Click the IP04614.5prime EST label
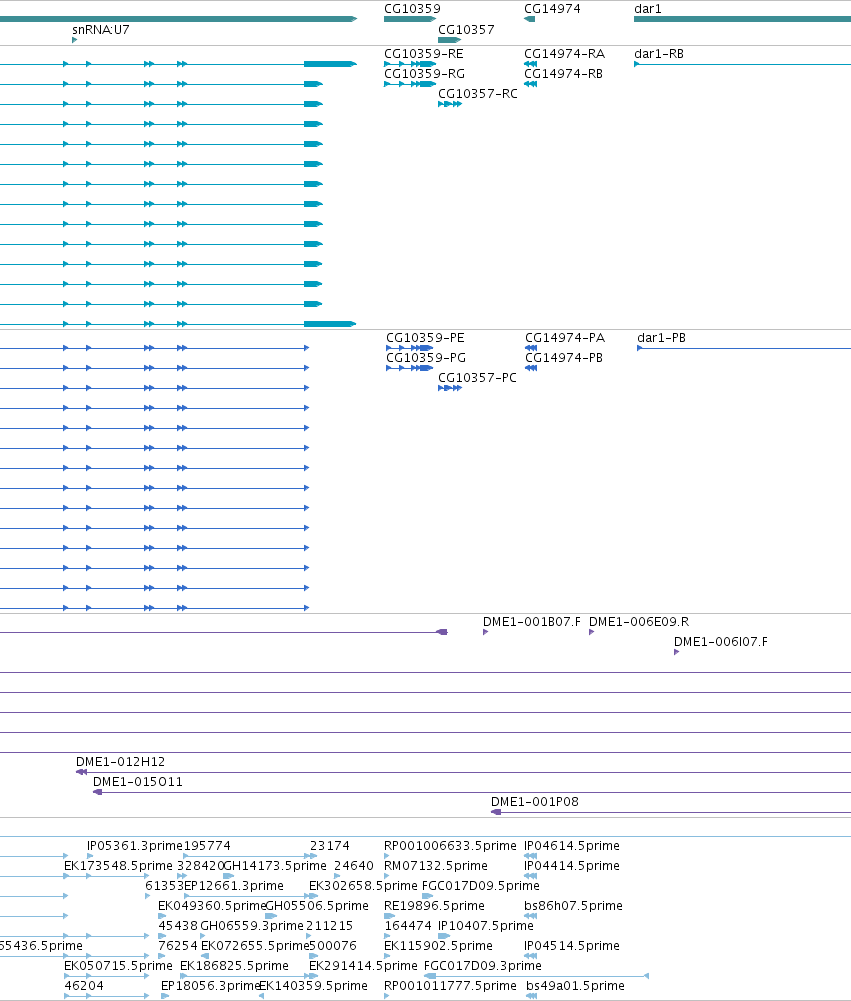Screen dimensions: 851x1001 point(572,846)
